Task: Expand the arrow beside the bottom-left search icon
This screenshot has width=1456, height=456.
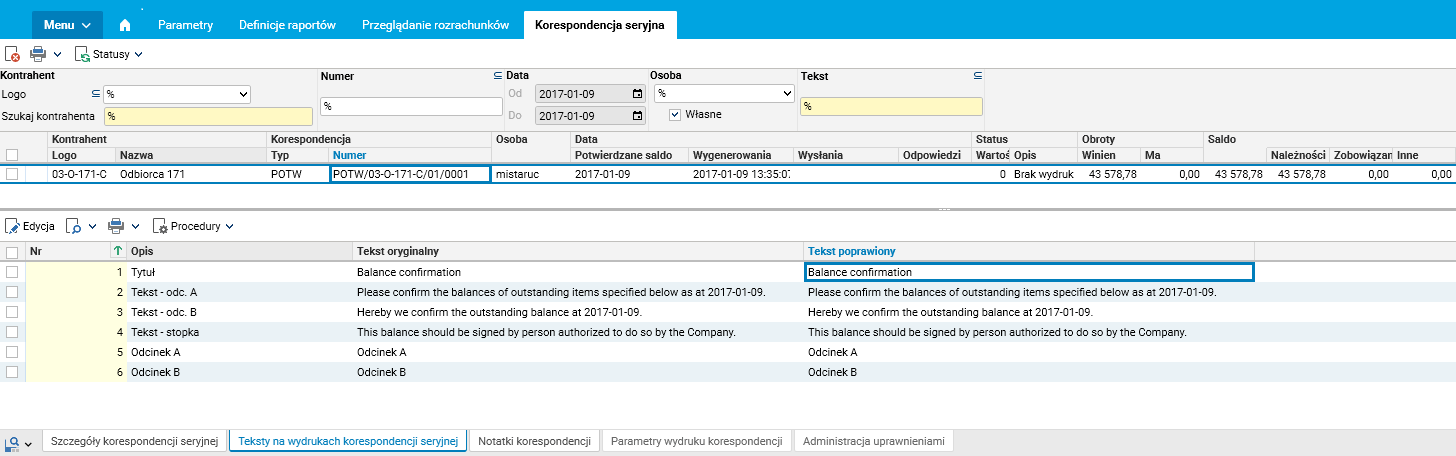Action: (29, 443)
